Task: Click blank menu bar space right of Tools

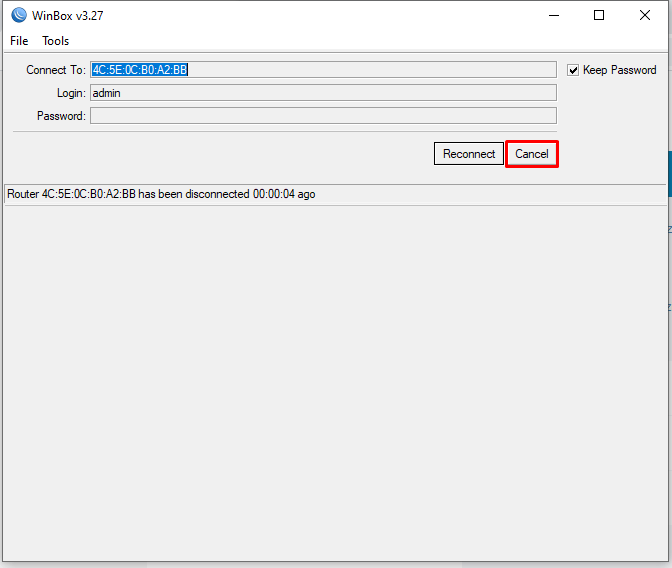Action: (x=350, y=41)
